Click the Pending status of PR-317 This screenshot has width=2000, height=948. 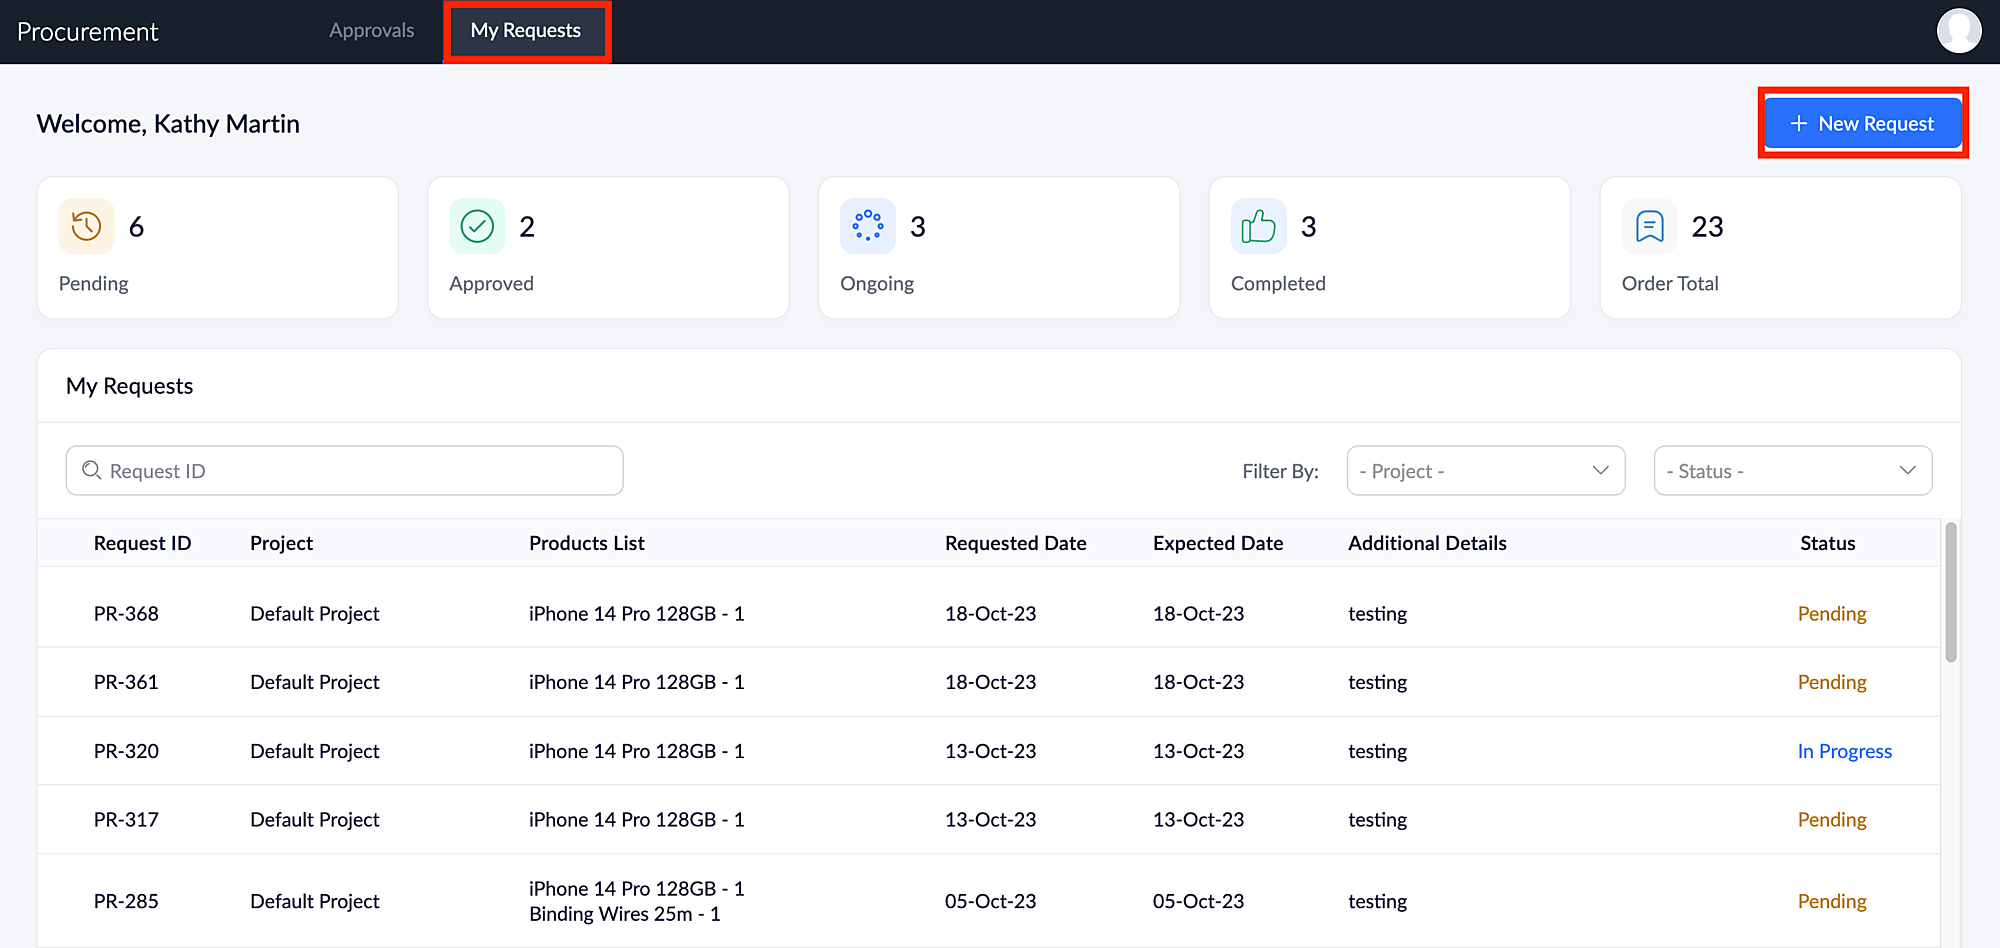[1832, 820]
